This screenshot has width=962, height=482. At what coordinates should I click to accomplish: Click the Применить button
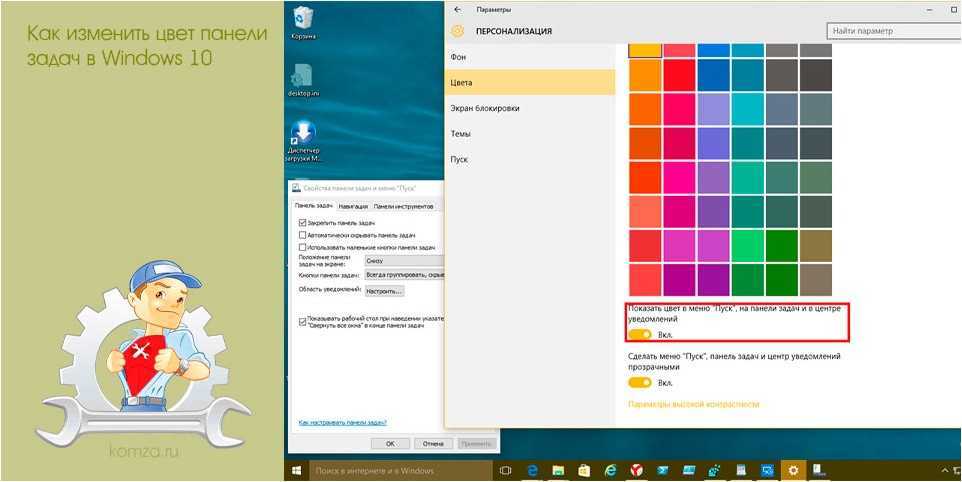[475, 443]
